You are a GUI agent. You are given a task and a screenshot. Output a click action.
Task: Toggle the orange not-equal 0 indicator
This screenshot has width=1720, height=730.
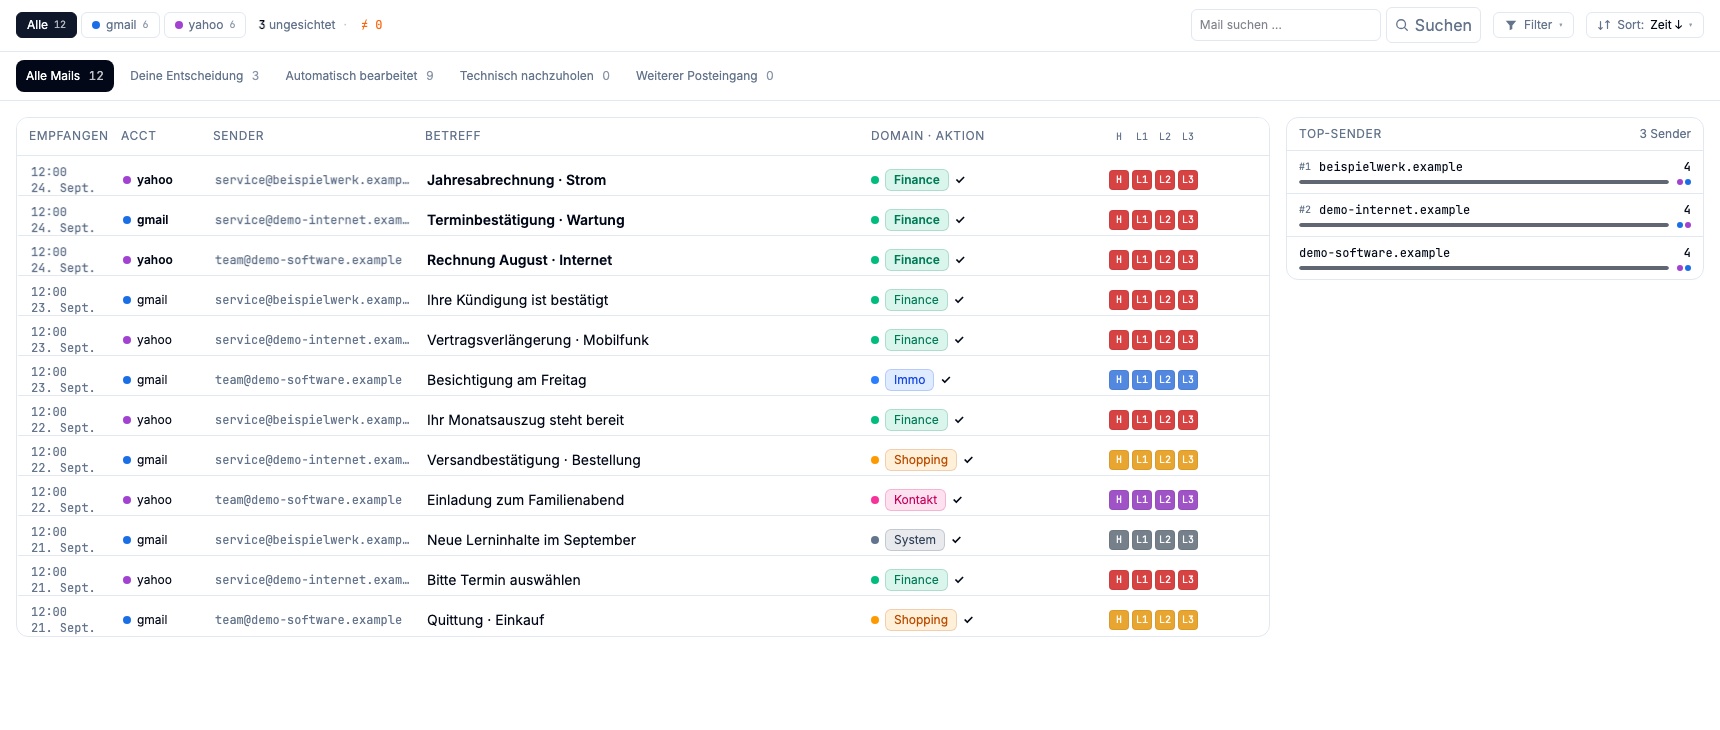point(371,25)
